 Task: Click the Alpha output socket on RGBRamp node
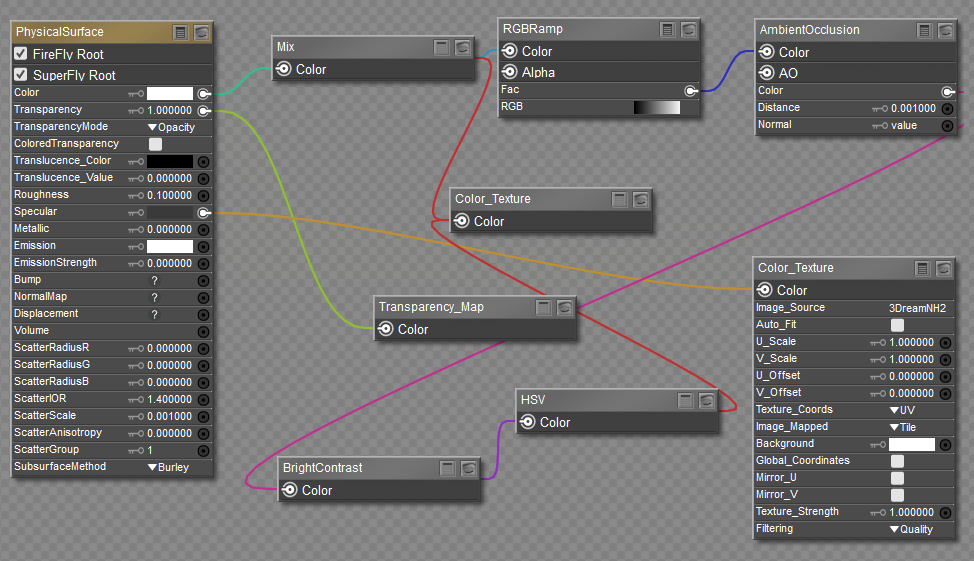coord(510,72)
